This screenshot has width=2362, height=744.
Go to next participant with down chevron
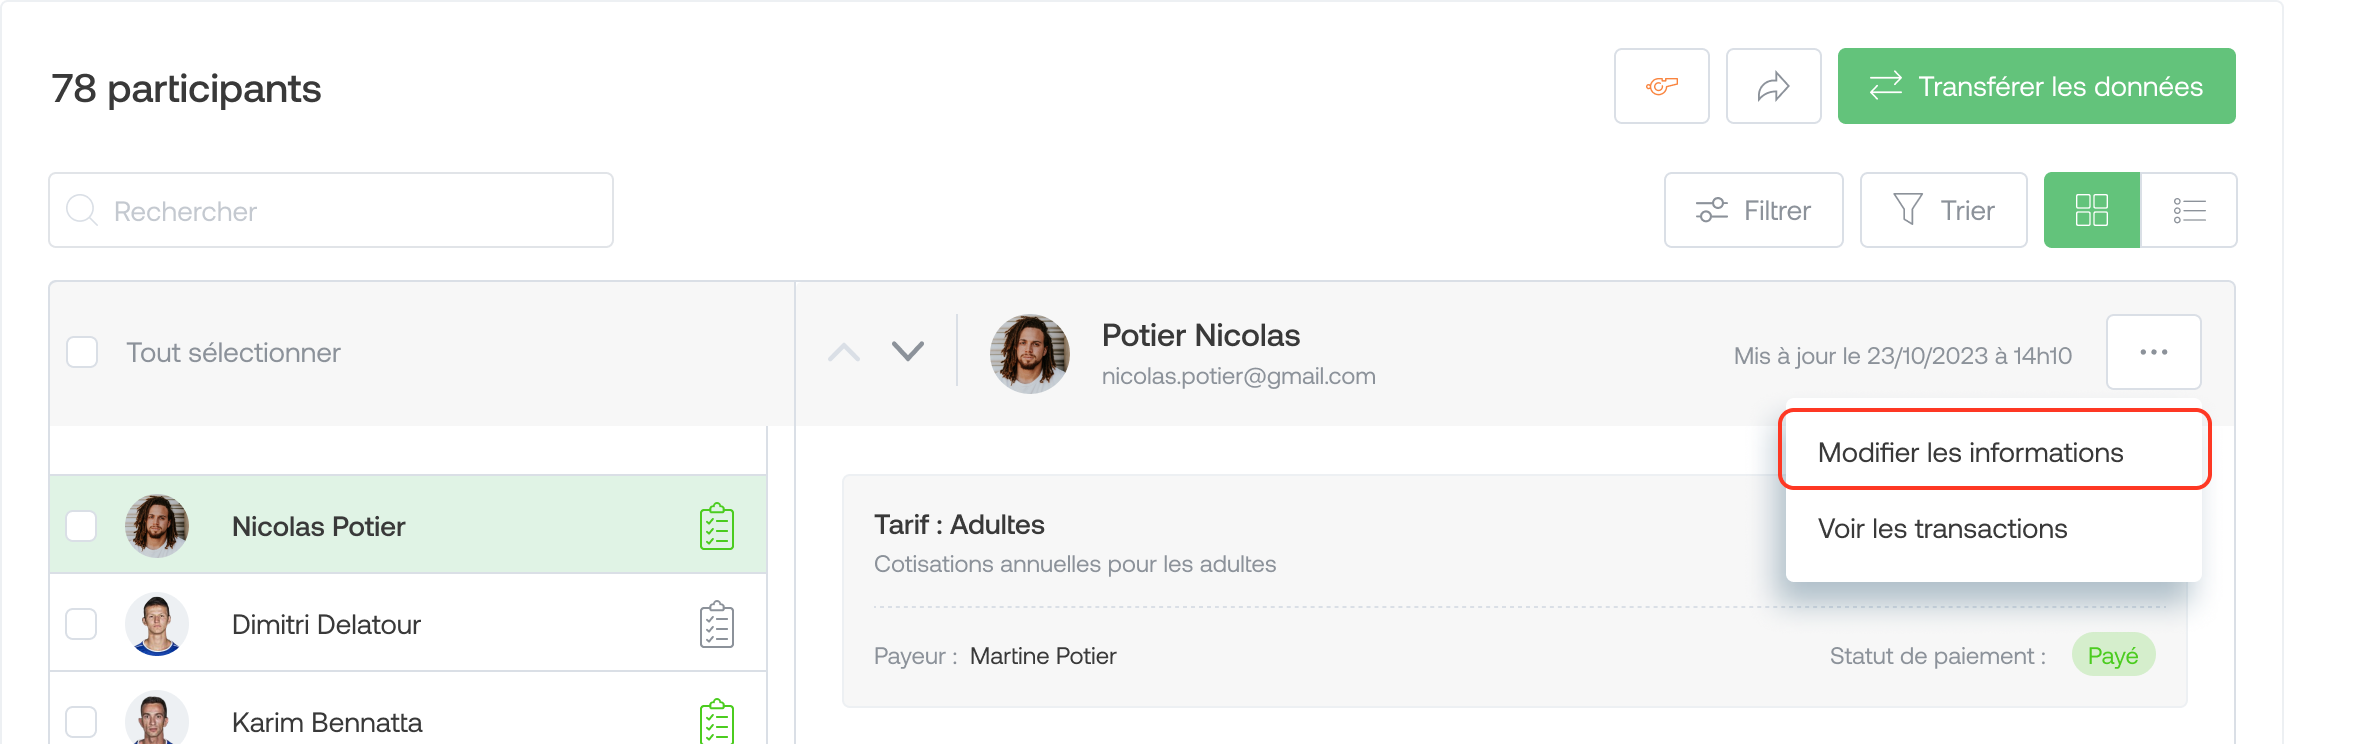point(908,351)
